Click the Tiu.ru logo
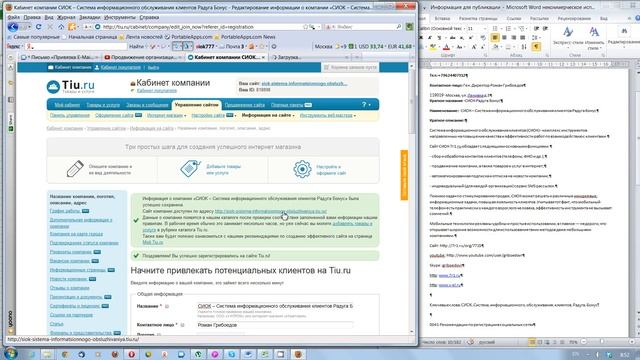 (71, 86)
